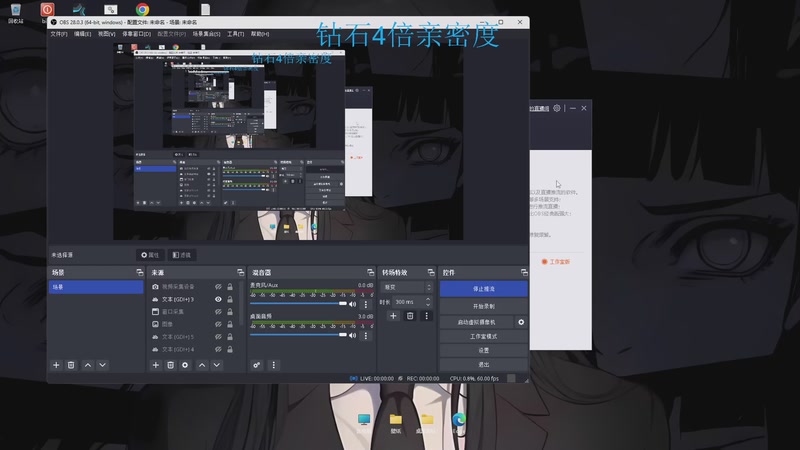Add a transition with the plus icon
This screenshot has height=450, width=800.
click(x=393, y=316)
